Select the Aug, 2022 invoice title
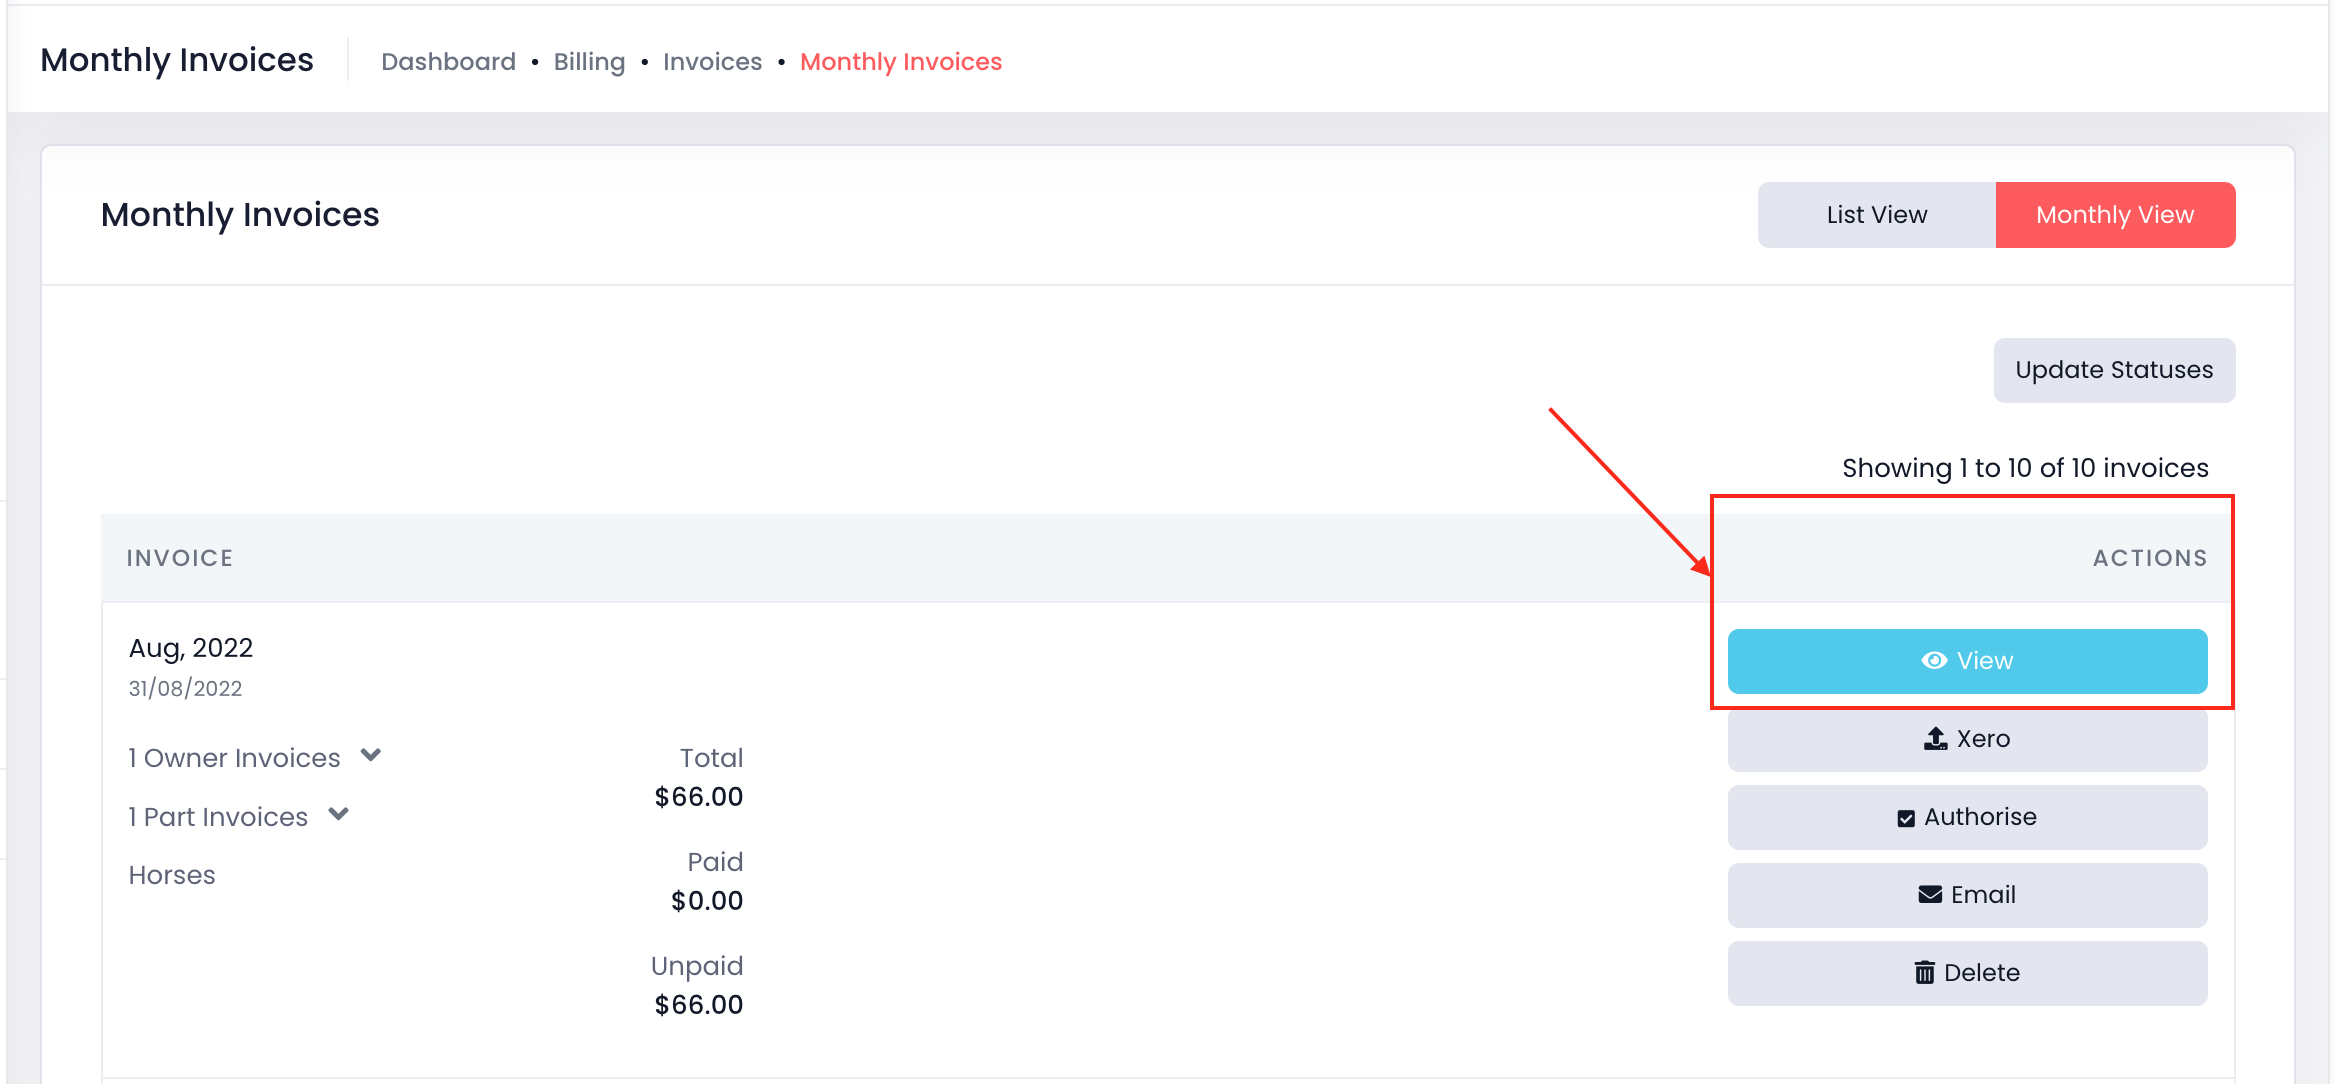 click(x=191, y=648)
